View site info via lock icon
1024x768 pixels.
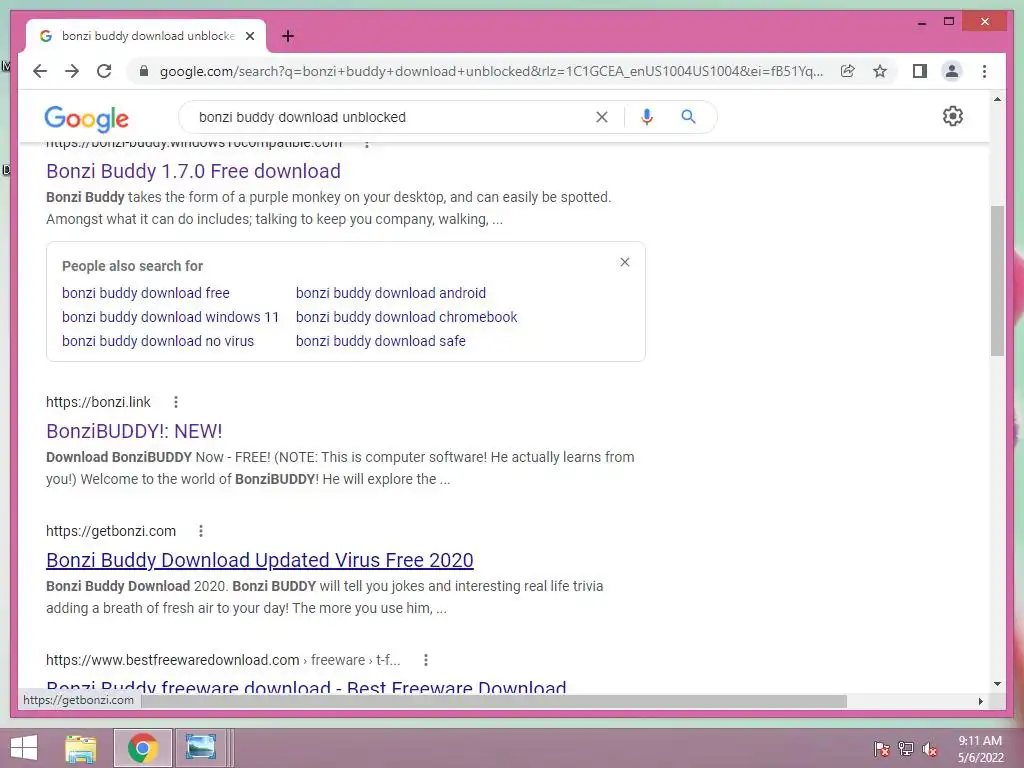coord(144,71)
